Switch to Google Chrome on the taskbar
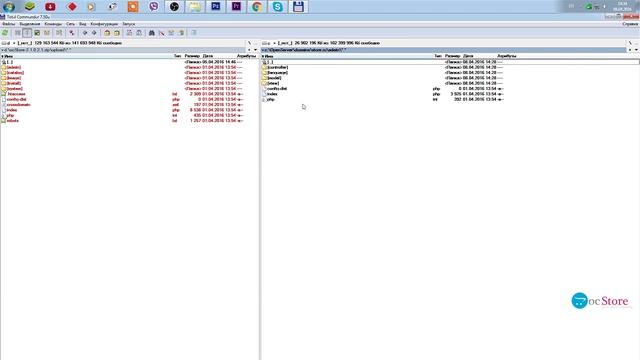640x360 pixels. click(257, 7)
